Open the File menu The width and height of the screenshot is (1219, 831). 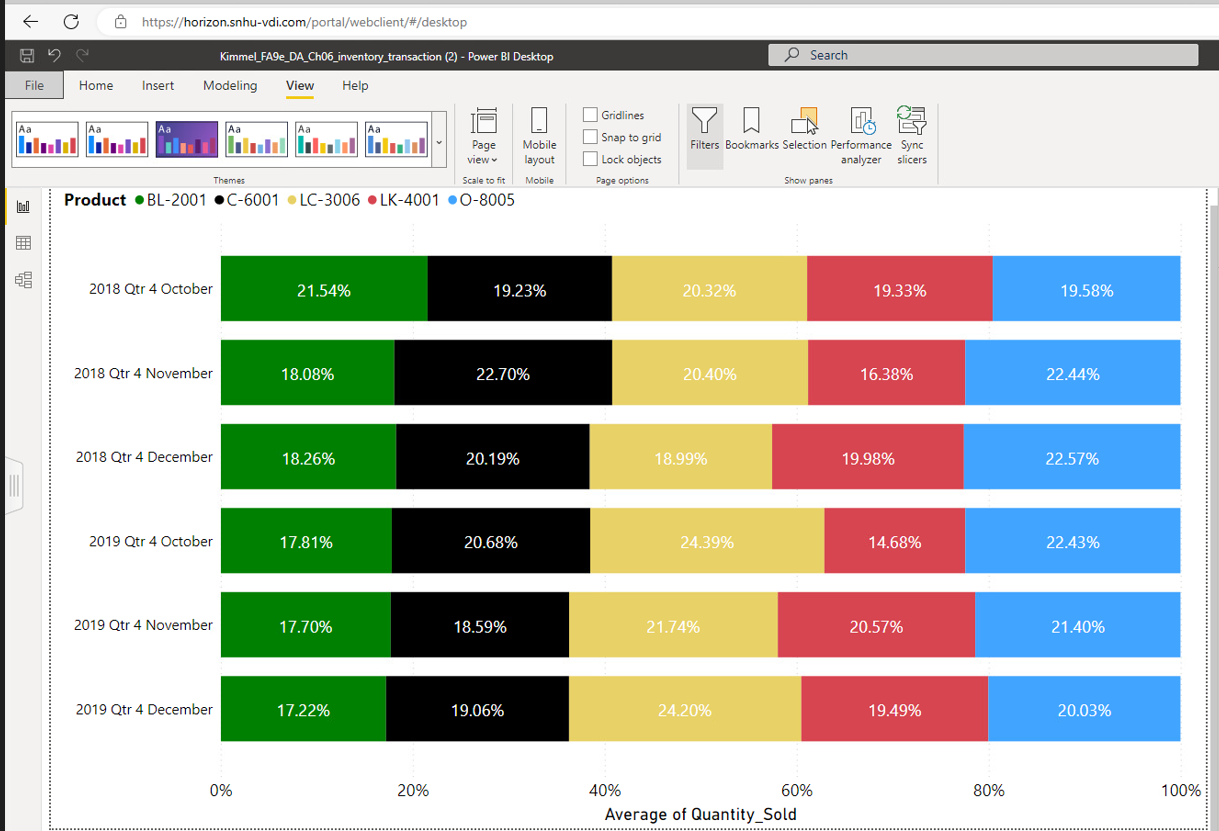33,86
